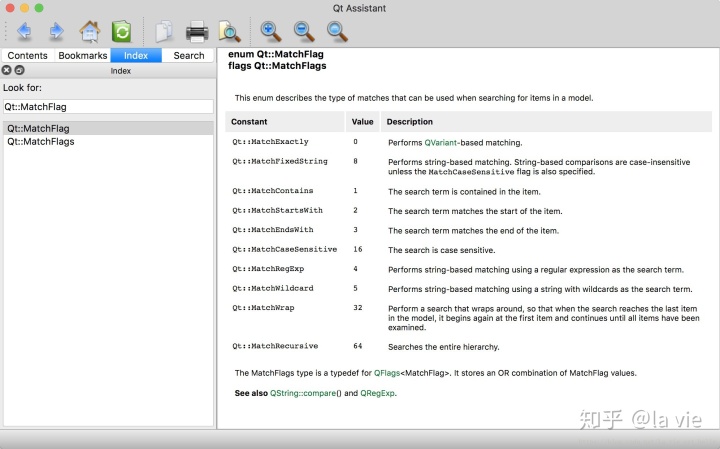Image resolution: width=720 pixels, height=449 pixels.
Task: Click value 64 in MatchRecursive row
Action: pos(358,346)
